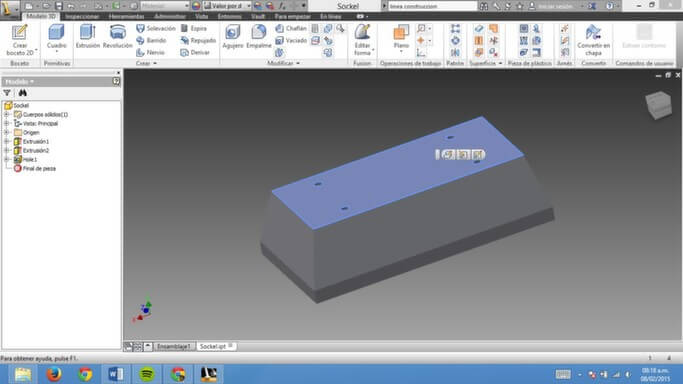Screen dimensions: 683x384
Task: Select the Empalme fillet tool
Action: 259,36
